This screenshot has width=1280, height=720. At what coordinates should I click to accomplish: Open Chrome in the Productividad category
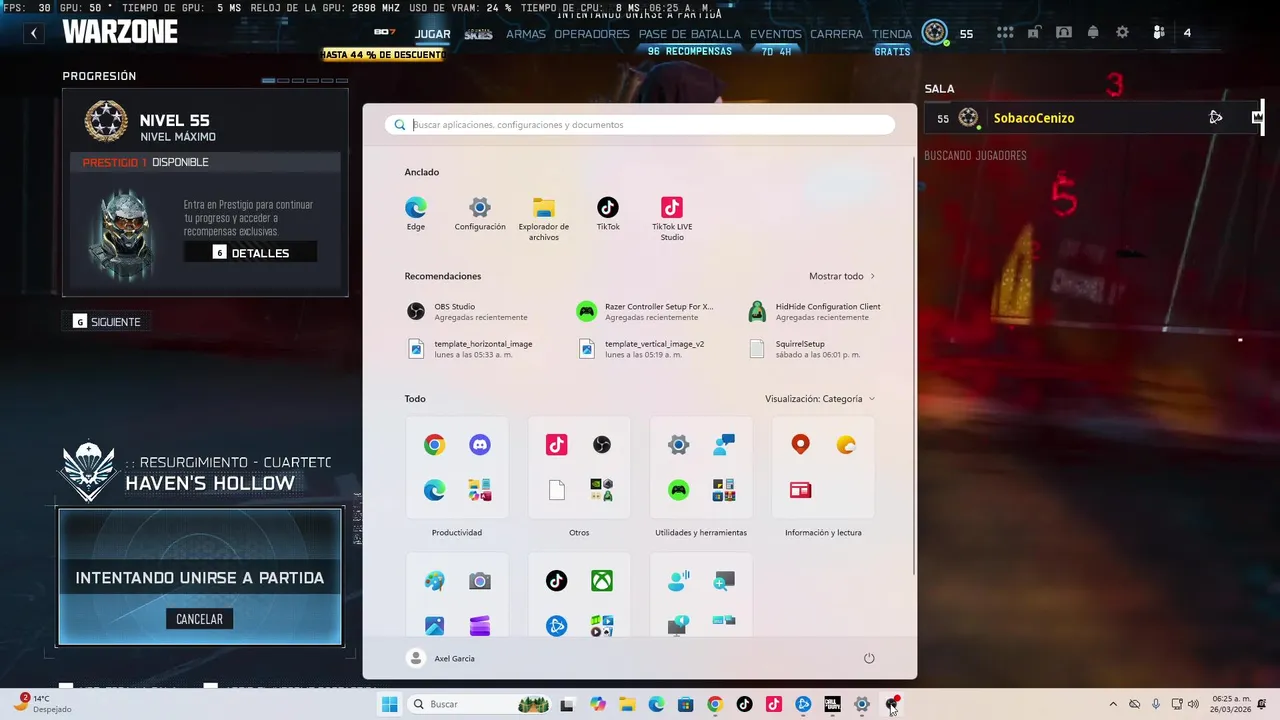[434, 445]
